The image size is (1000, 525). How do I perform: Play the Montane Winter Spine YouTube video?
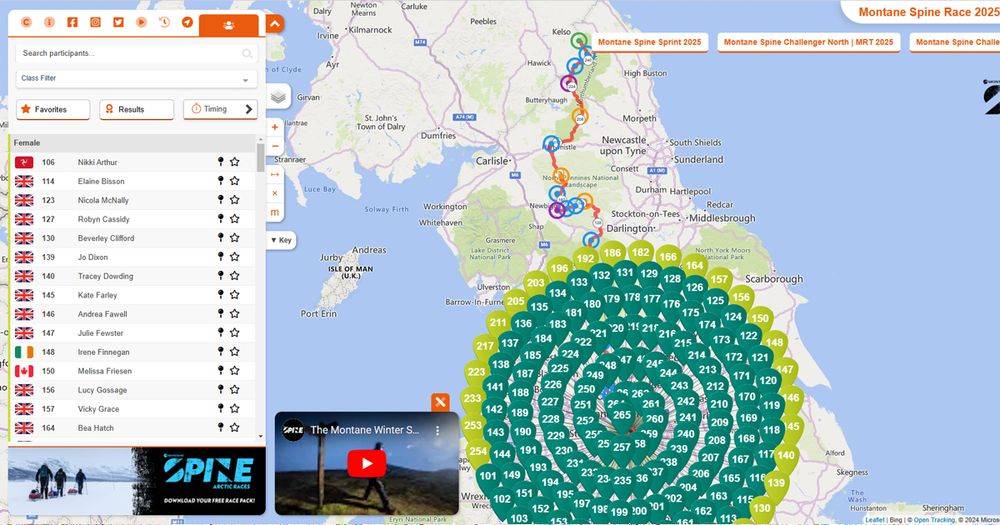367,464
